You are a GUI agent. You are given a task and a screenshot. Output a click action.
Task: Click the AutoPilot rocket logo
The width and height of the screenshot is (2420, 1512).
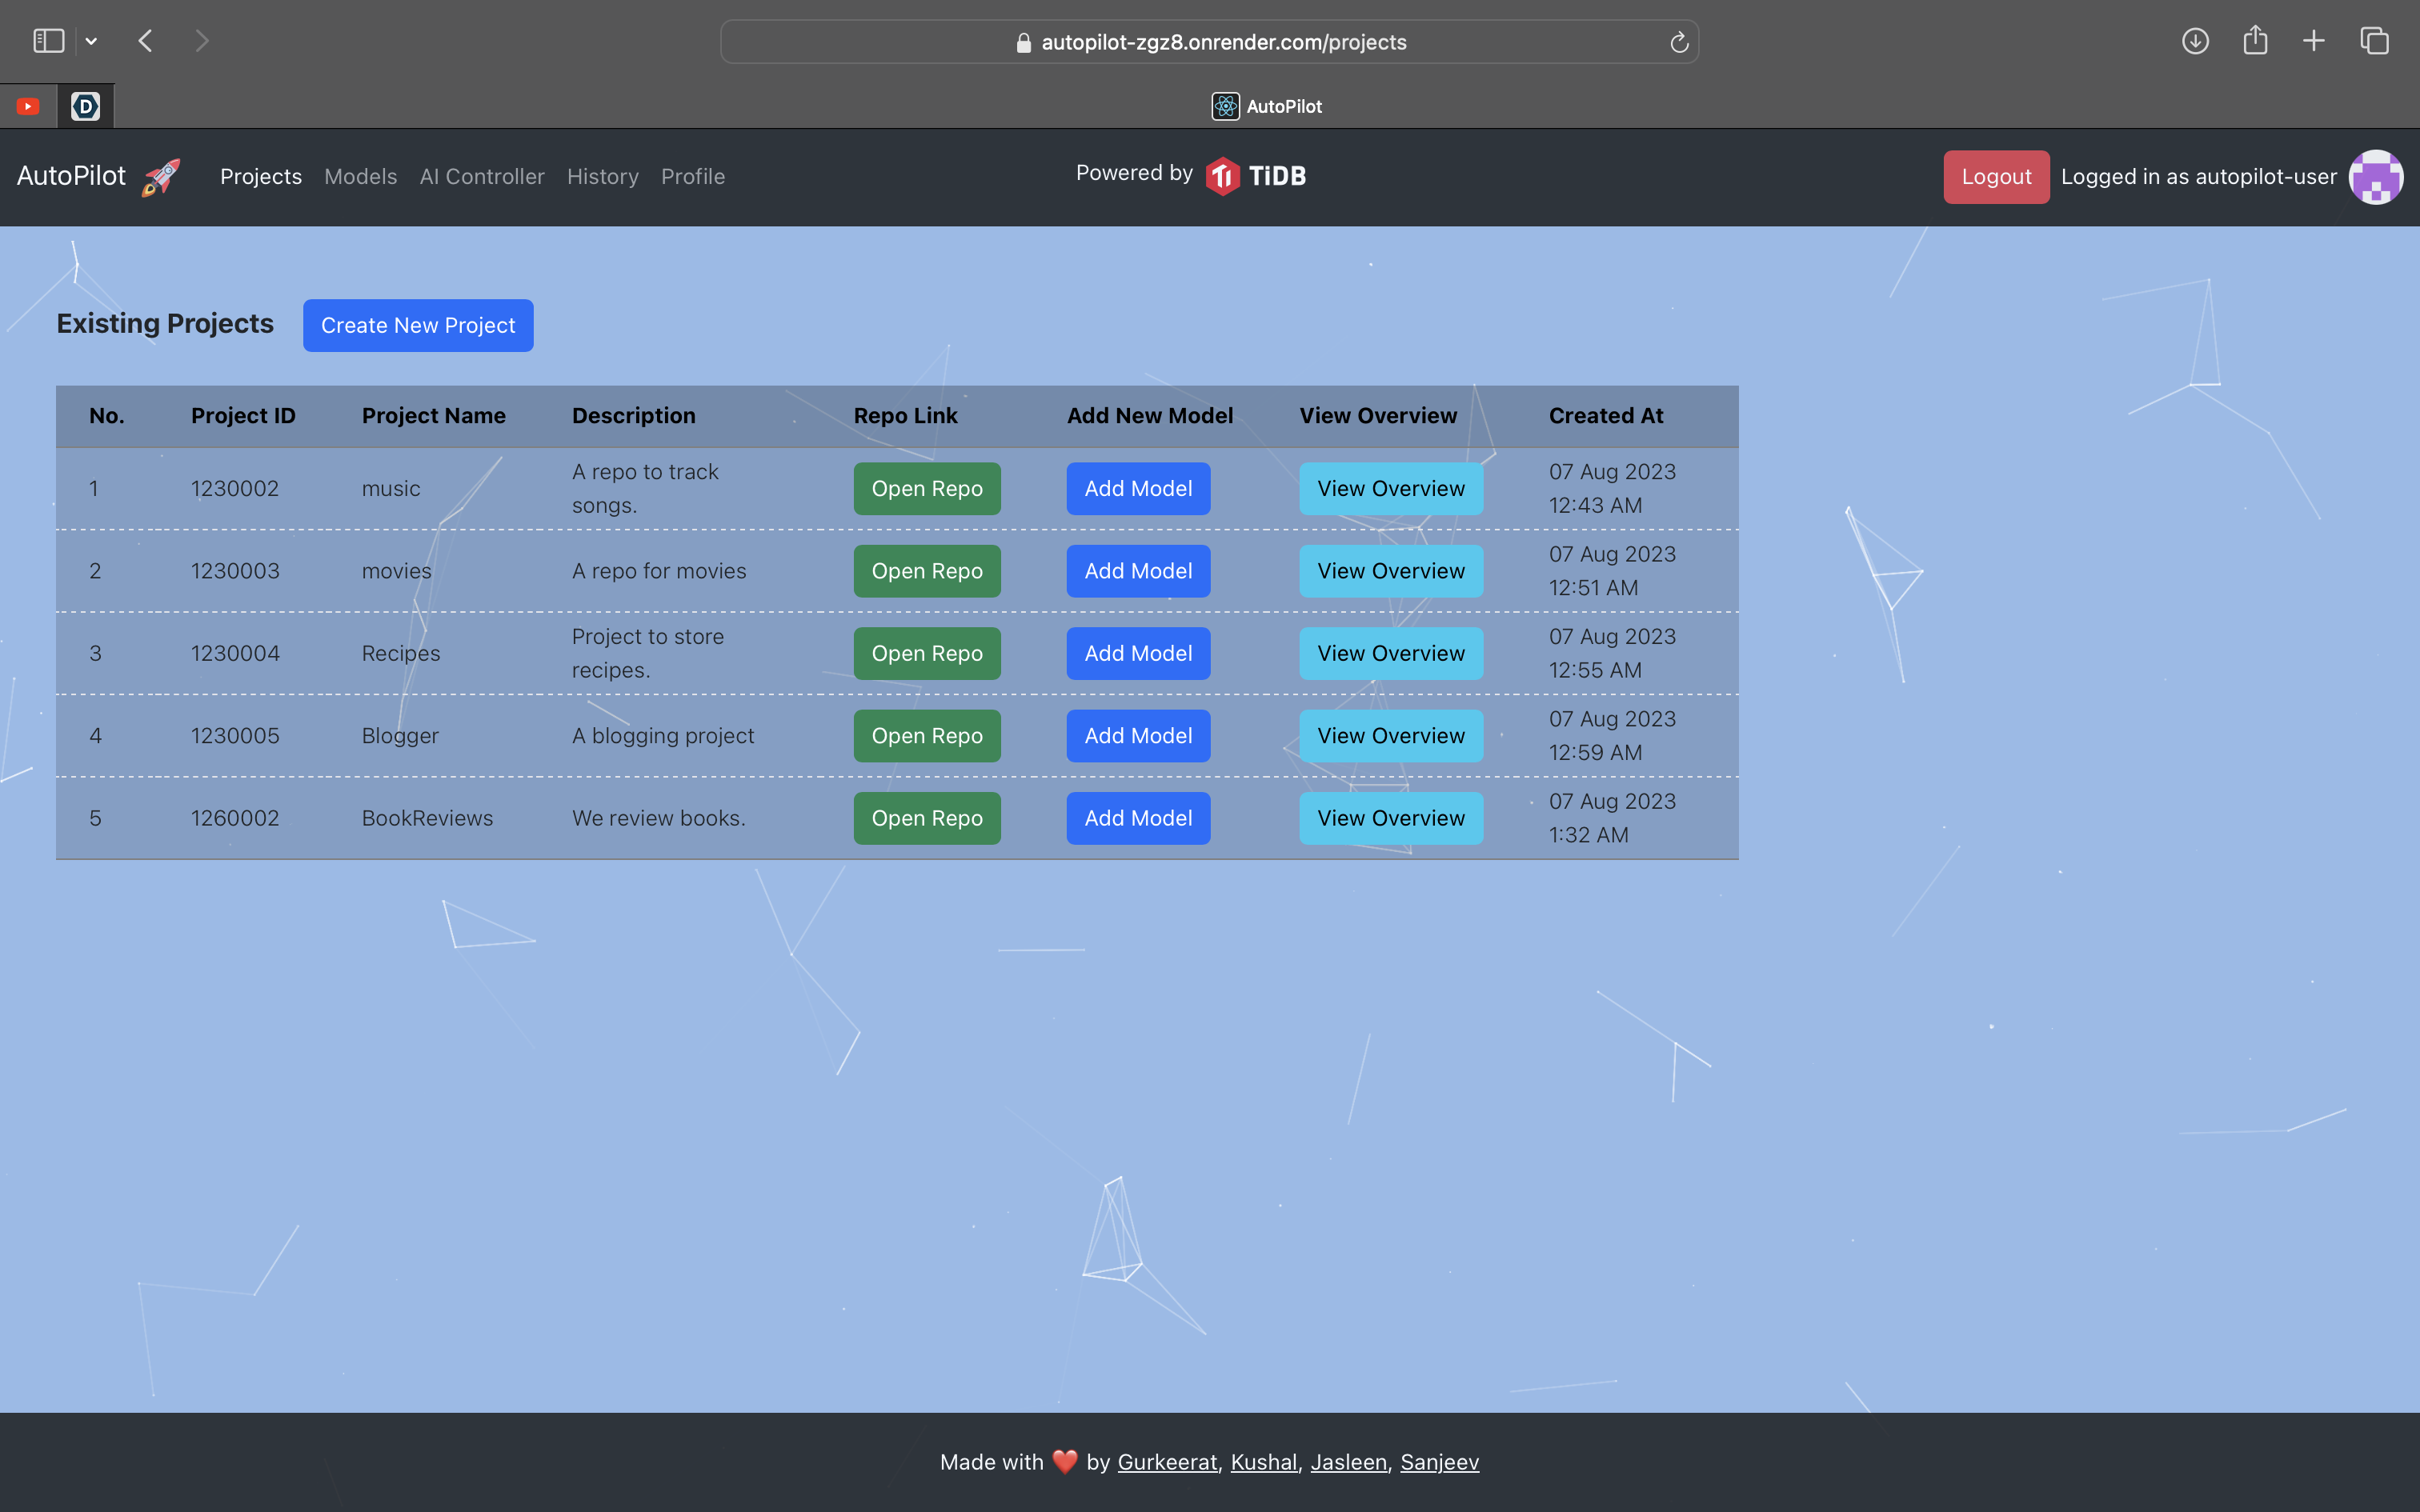[x=160, y=177]
